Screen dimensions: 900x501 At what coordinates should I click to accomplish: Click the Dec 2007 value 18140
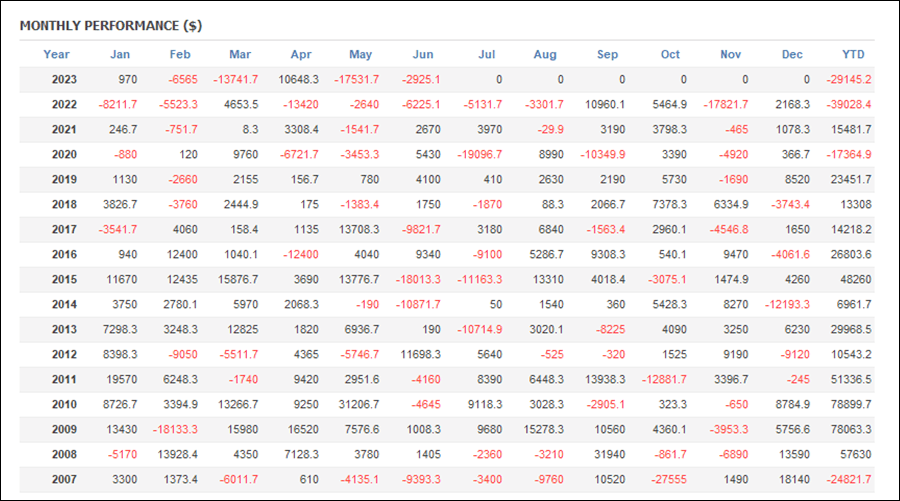[x=794, y=479]
